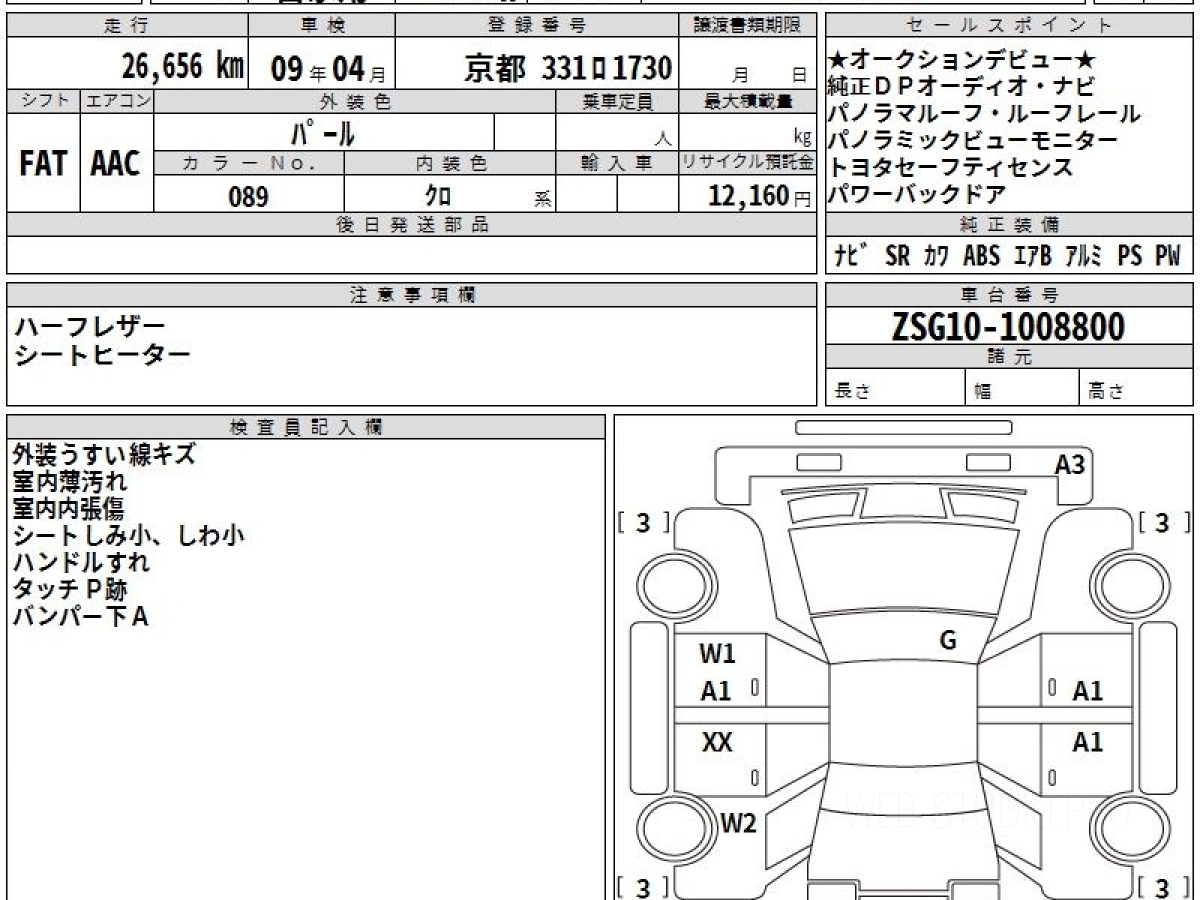Click the 純正装備 header
1200x900 pixels.
[x=1009, y=225]
